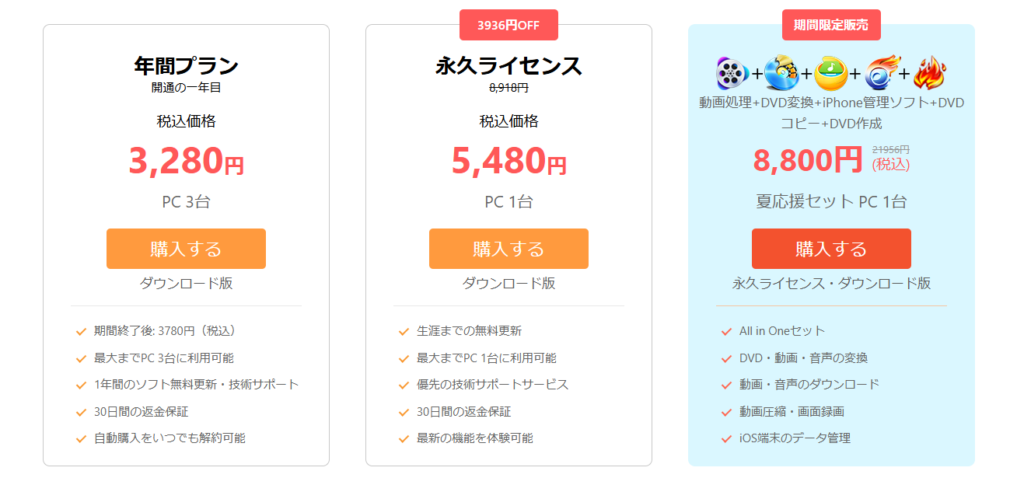1024x478 pixels.
Task: Select the 年間プラン heading
Action: tap(186, 66)
